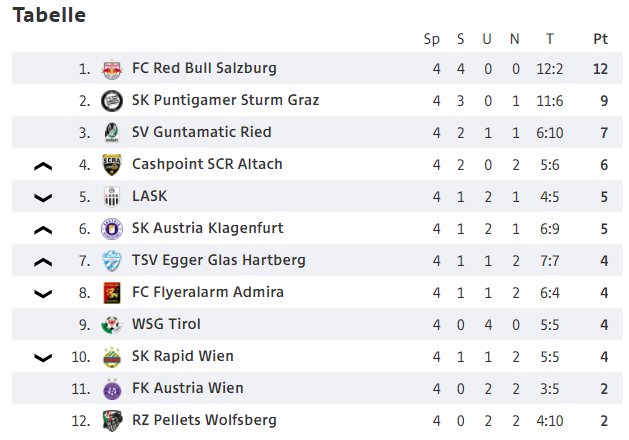Click the up chevron beside TSV Egger Glas Hartberg
The width and height of the screenshot is (629, 440).
pyautogui.click(x=43, y=262)
